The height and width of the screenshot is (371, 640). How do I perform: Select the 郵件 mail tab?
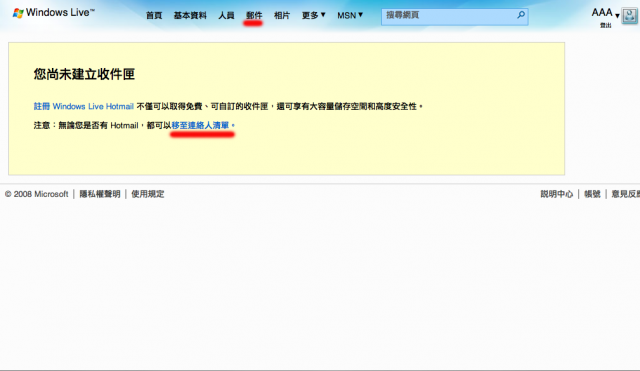254,16
